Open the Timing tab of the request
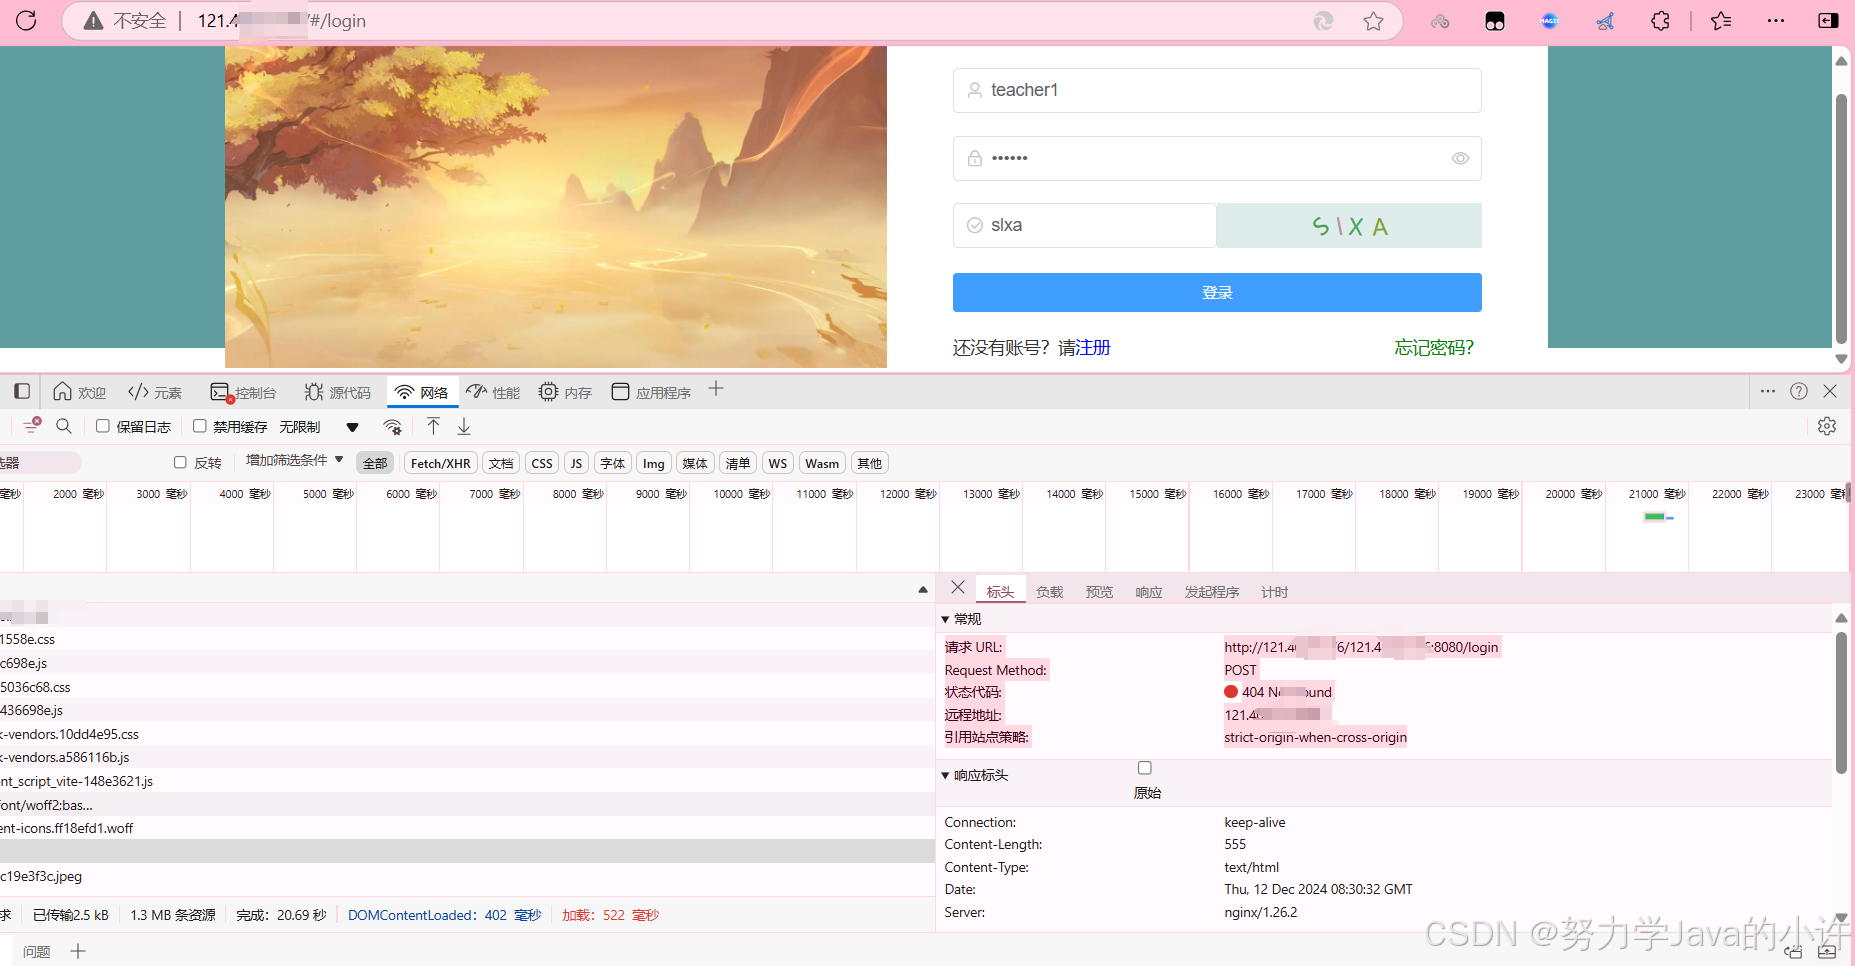The height and width of the screenshot is (966, 1855). 1274,592
